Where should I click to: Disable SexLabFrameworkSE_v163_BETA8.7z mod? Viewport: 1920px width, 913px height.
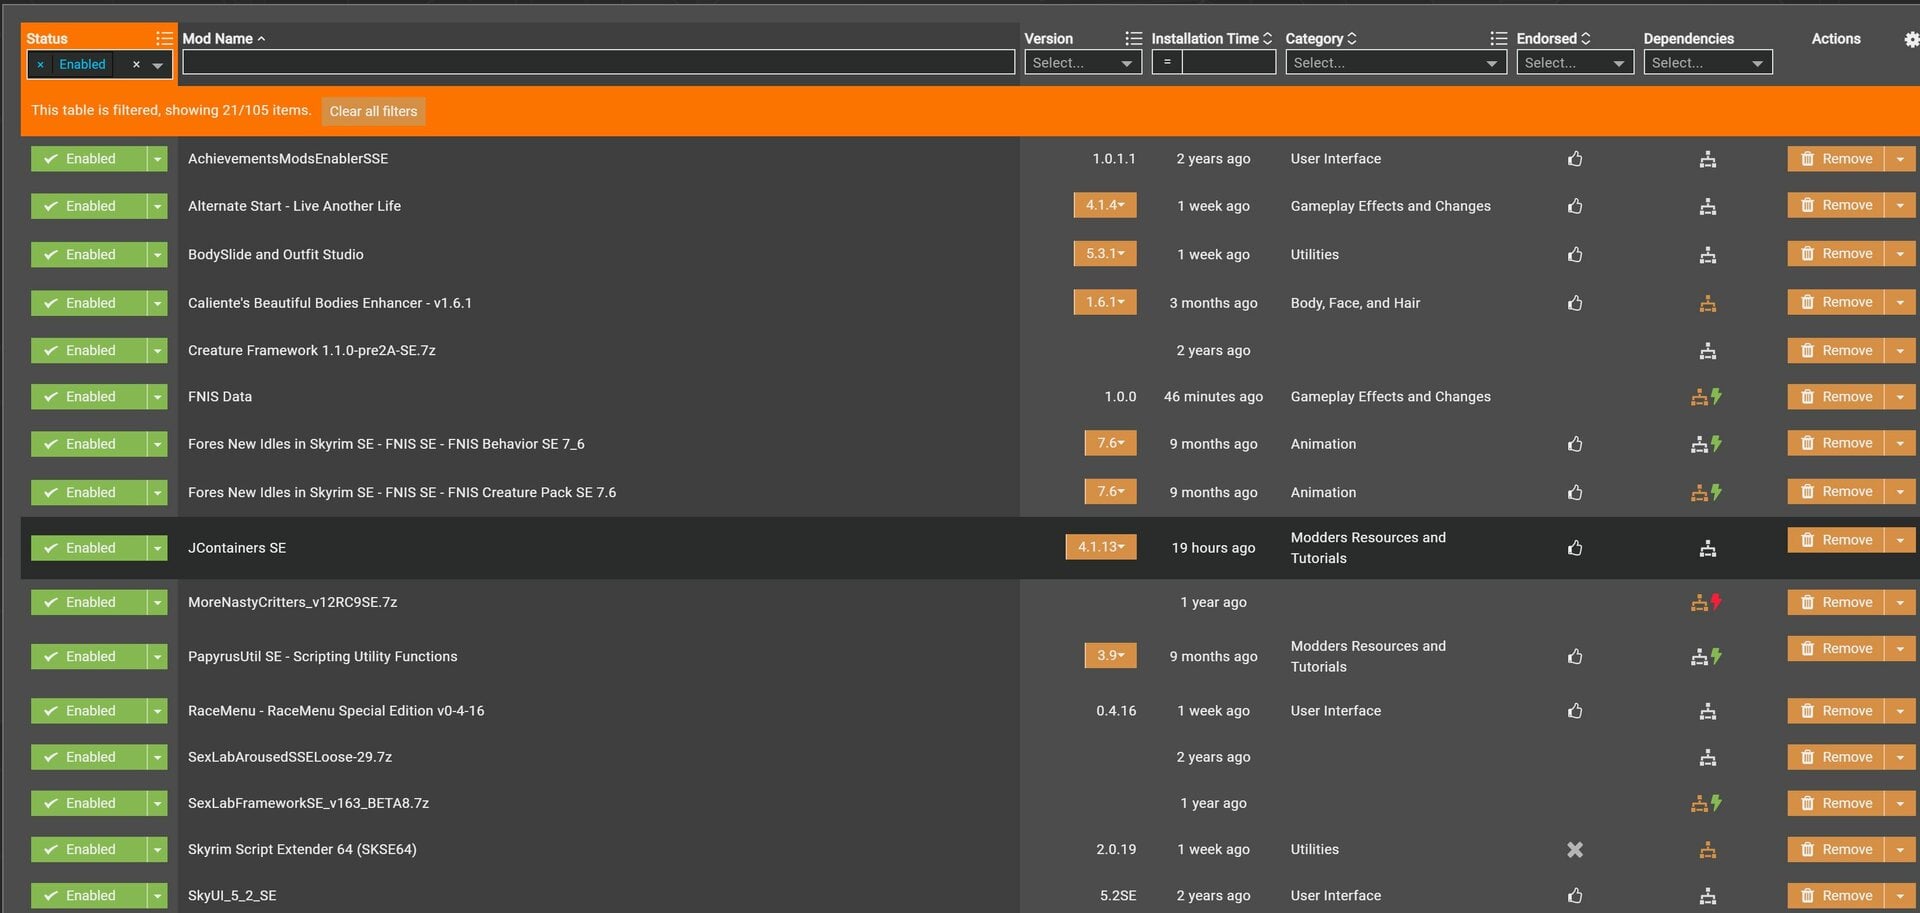click(x=89, y=803)
